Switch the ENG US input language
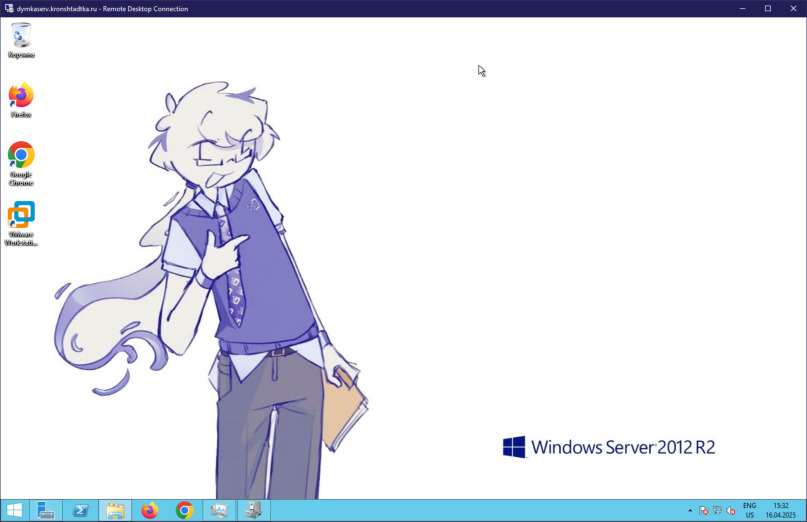This screenshot has width=807, height=522. click(749, 511)
